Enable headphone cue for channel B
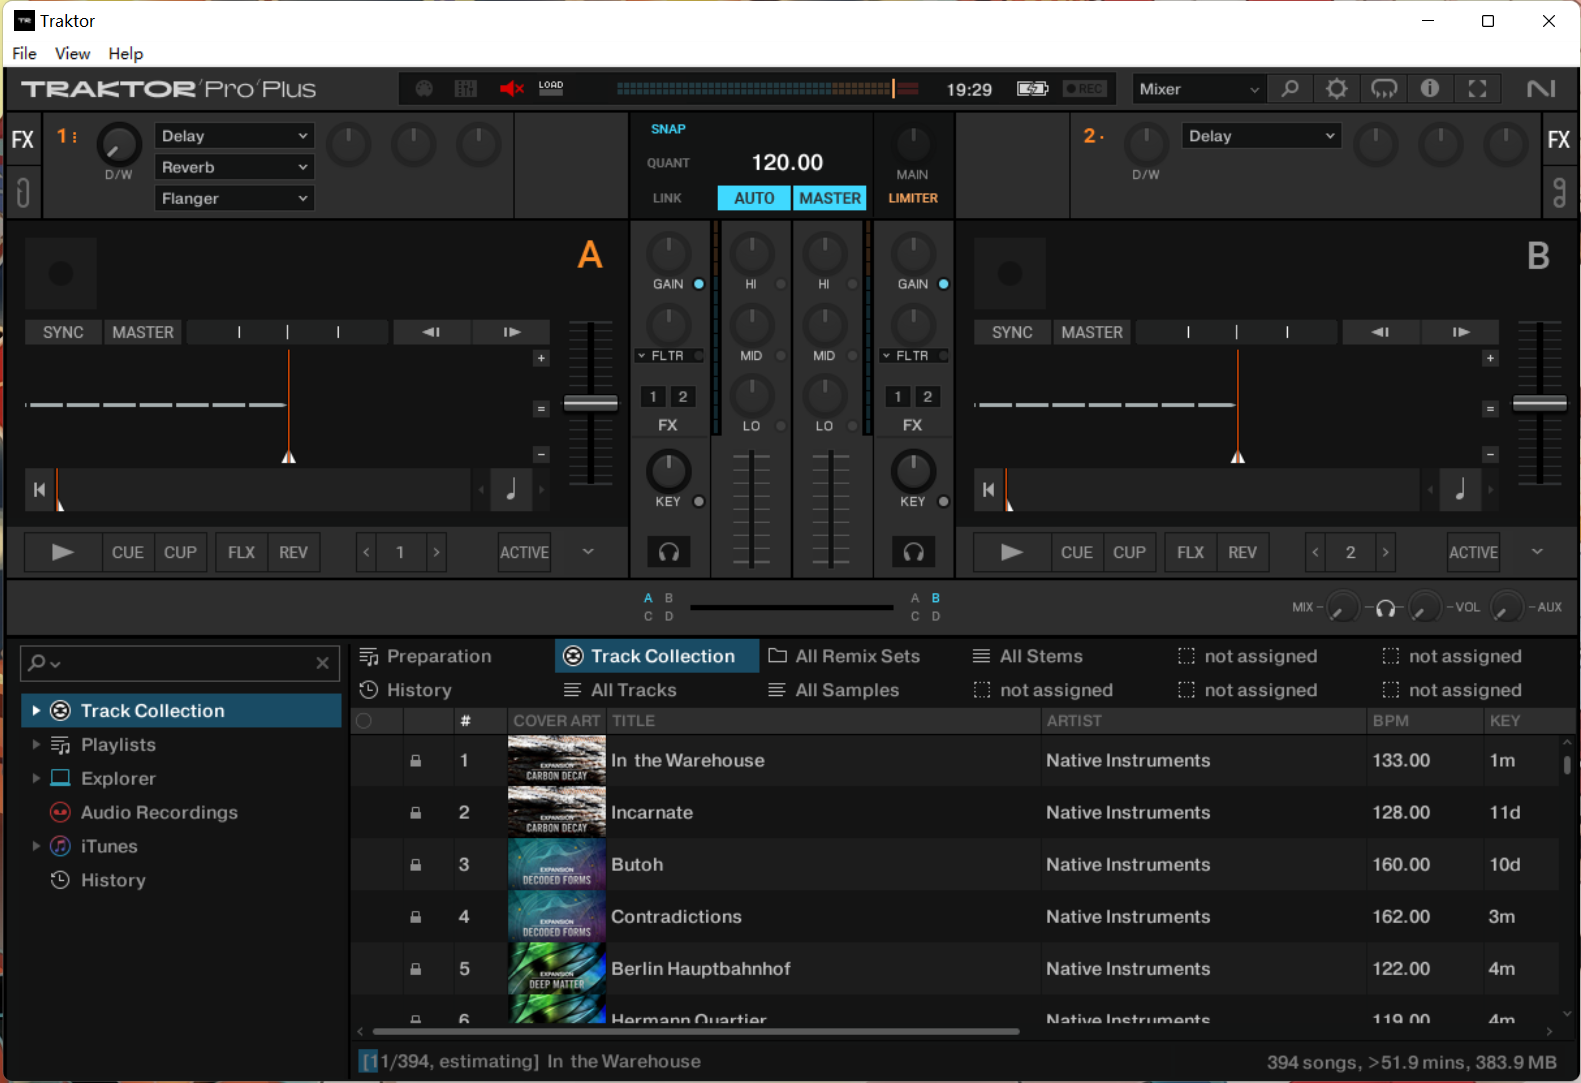This screenshot has height=1083, width=1581. 913,552
